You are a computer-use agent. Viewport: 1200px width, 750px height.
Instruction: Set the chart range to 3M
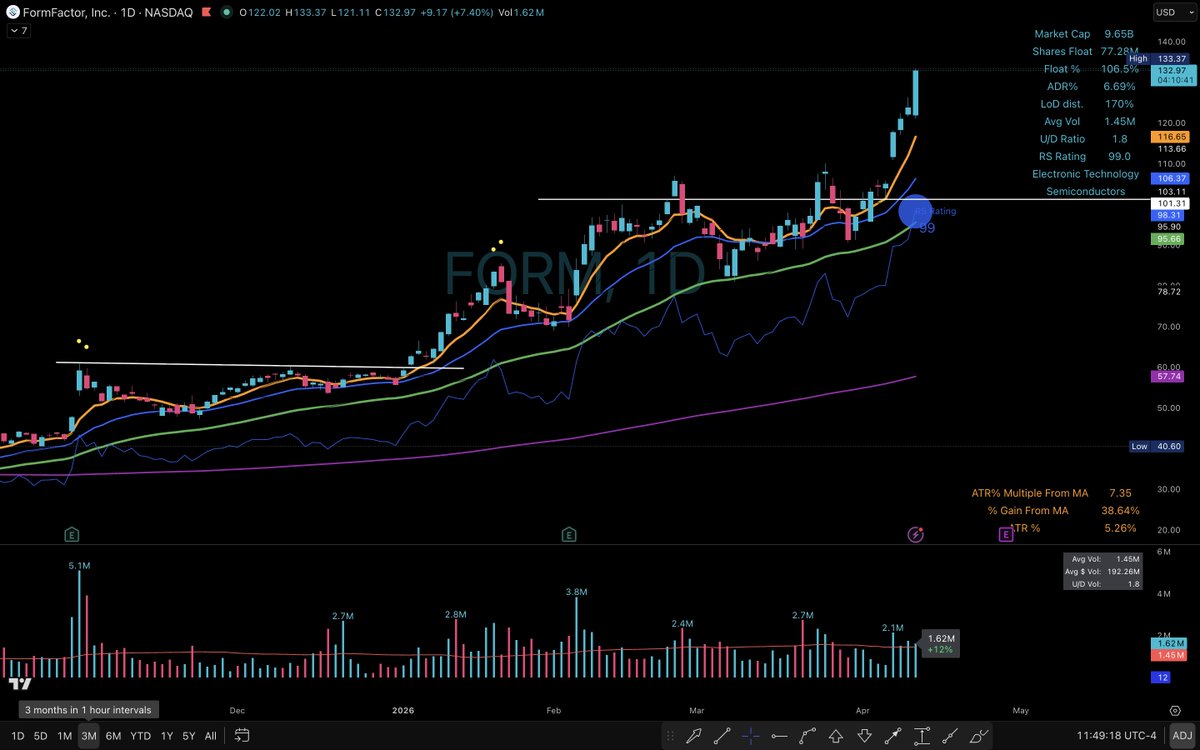89,736
